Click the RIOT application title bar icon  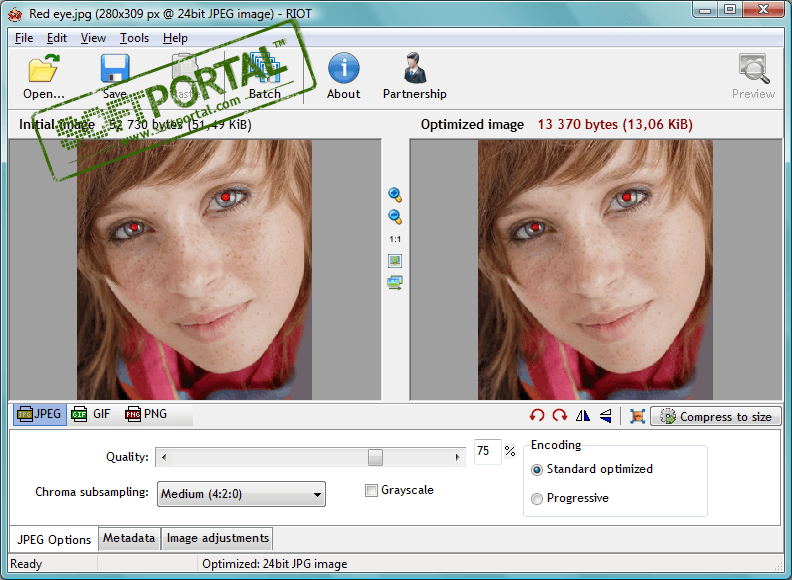click(15, 14)
